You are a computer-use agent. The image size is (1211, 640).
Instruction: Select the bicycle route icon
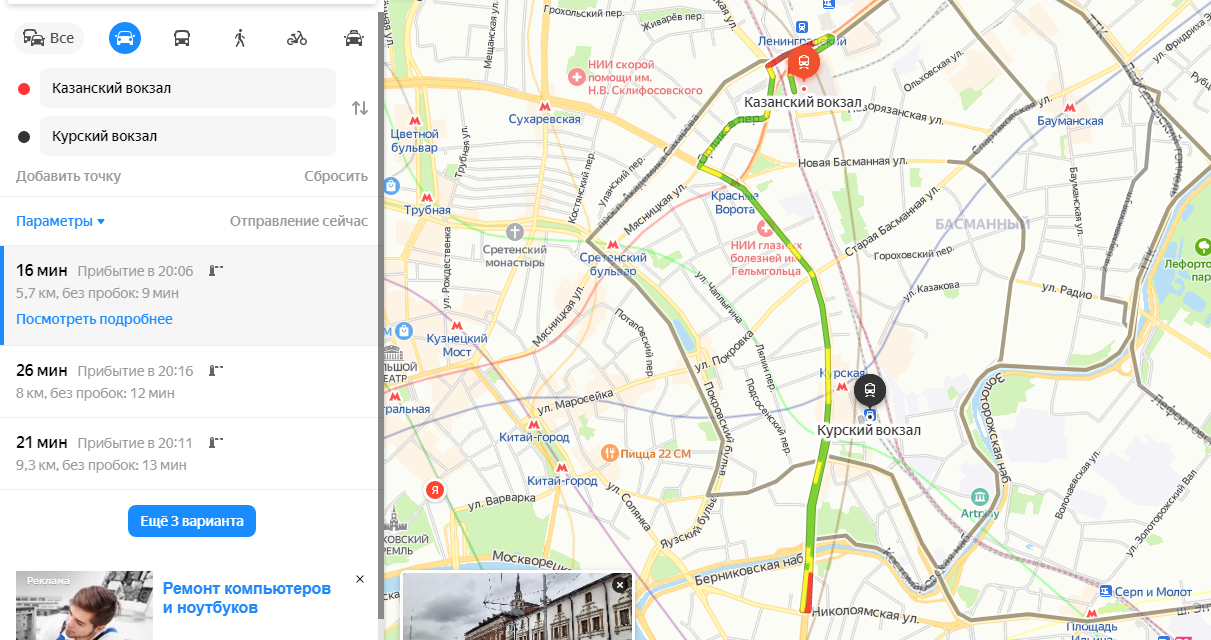(x=297, y=38)
